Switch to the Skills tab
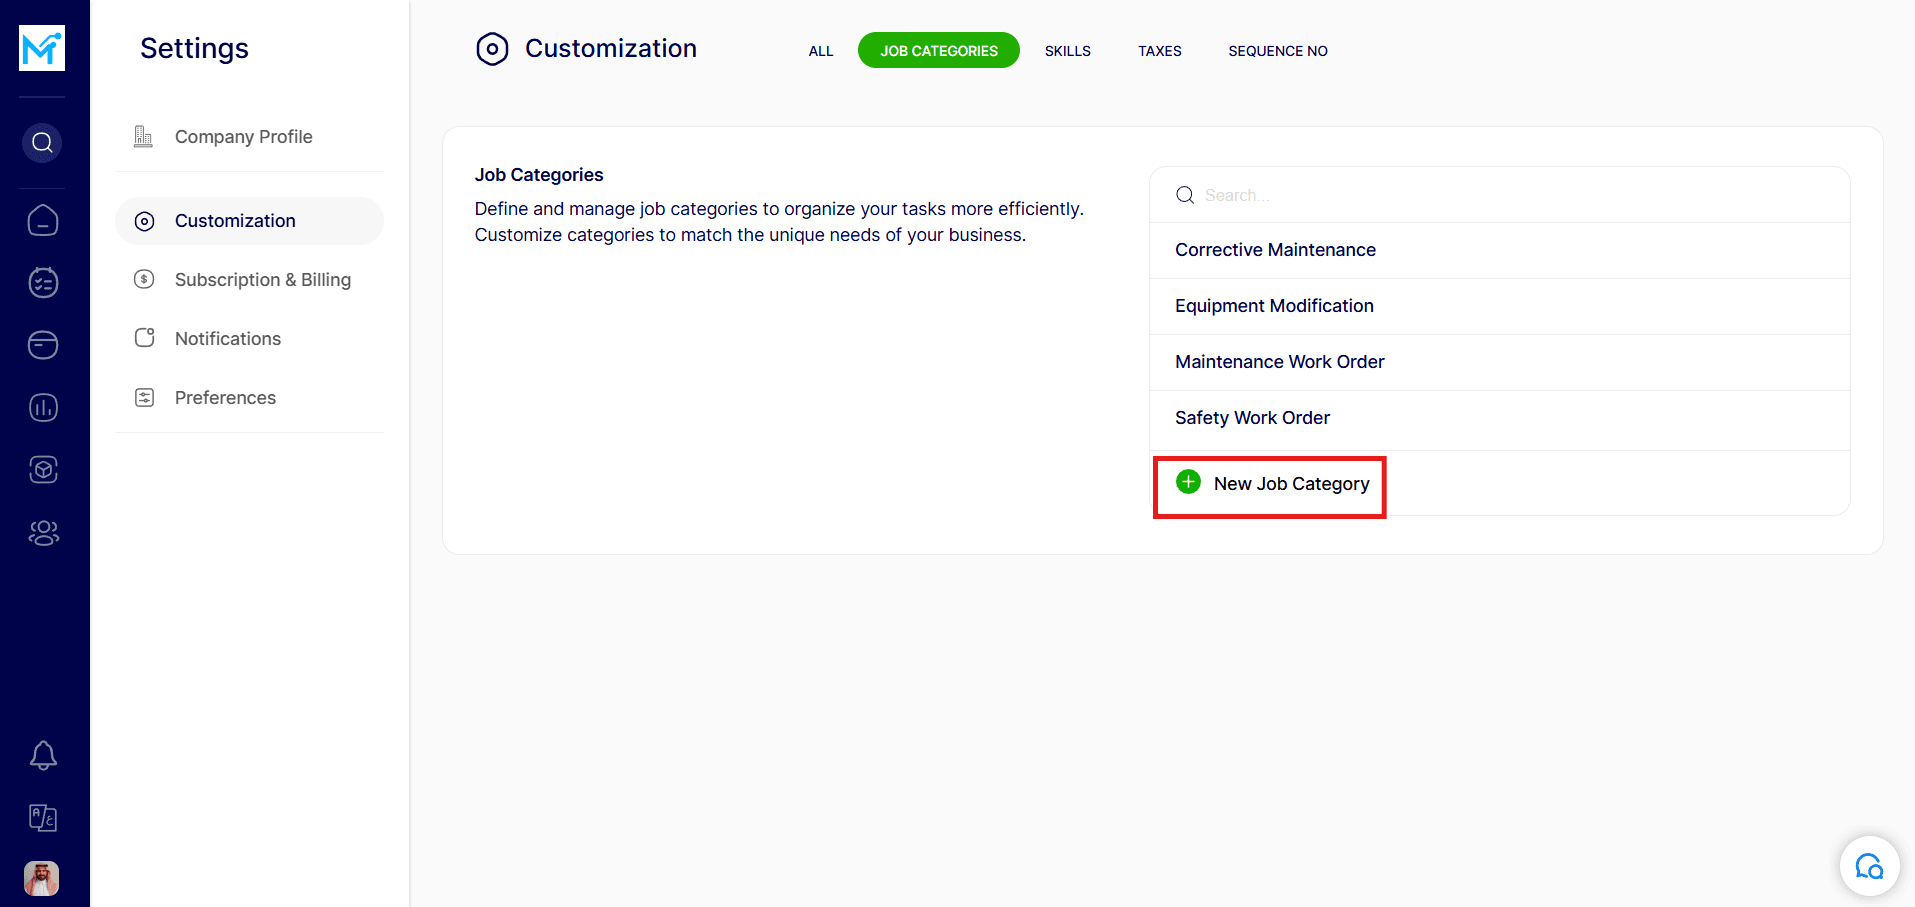 1067,51
